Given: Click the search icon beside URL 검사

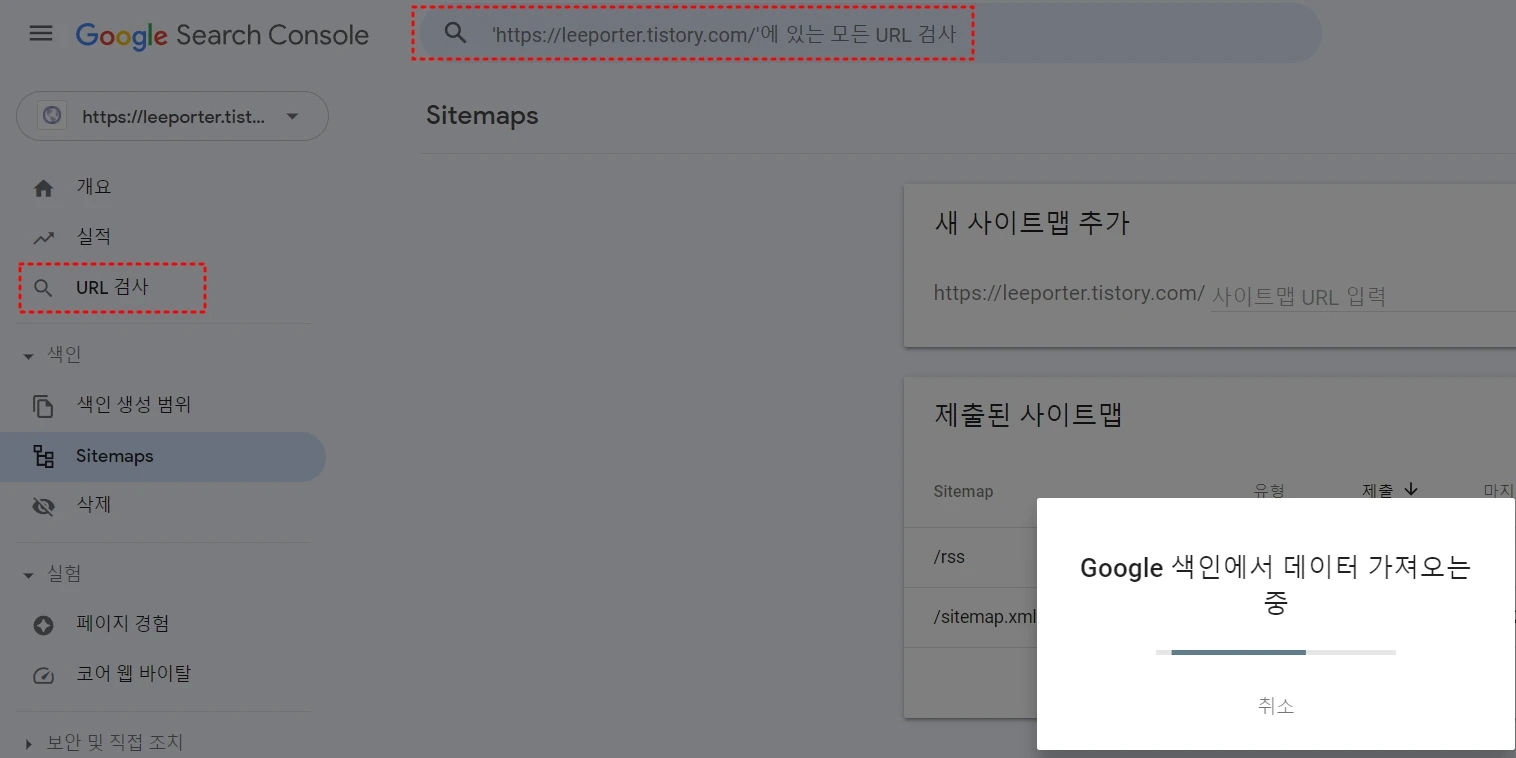Looking at the screenshot, I should coord(43,288).
